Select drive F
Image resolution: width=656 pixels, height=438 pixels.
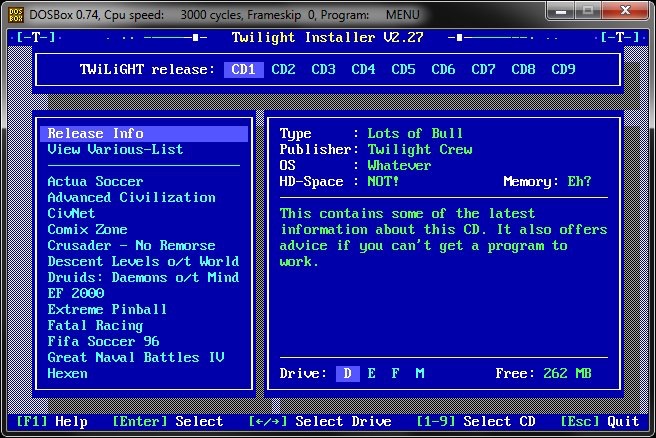pos(395,374)
